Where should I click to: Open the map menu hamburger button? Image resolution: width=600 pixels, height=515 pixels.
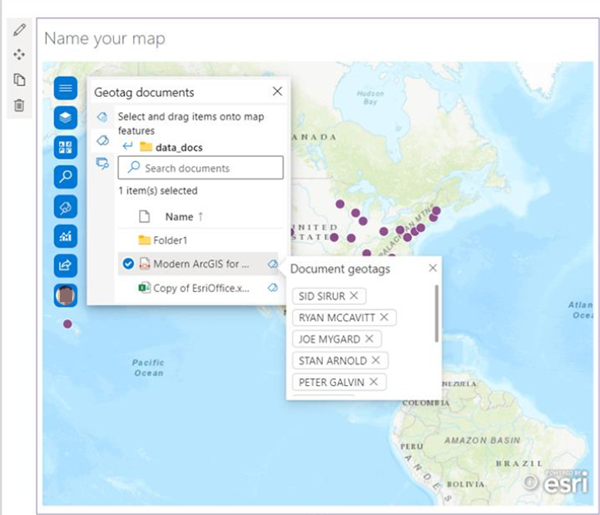tap(66, 88)
